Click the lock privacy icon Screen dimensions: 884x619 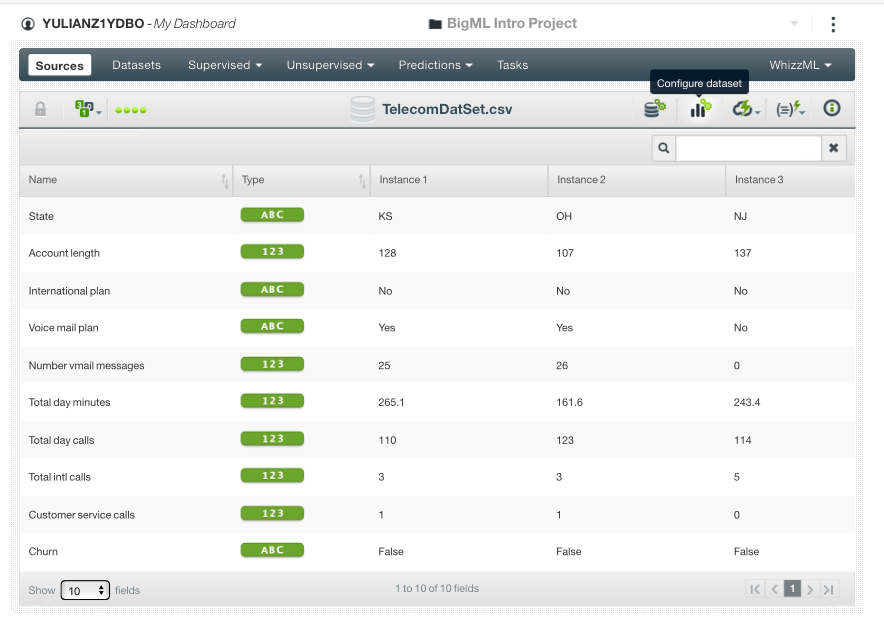(x=40, y=108)
